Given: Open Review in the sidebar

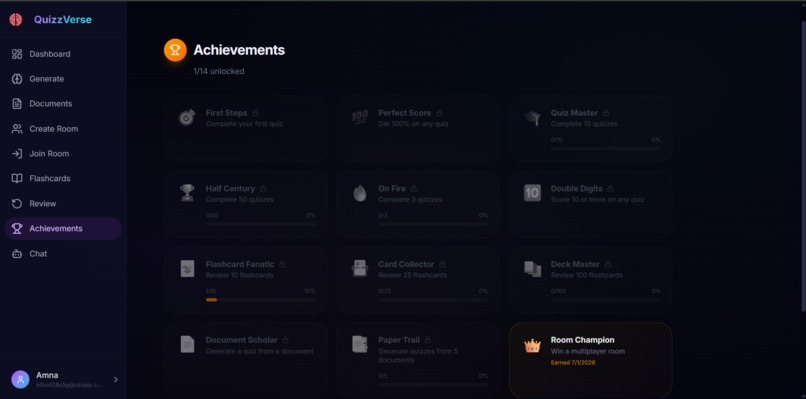Looking at the screenshot, I should tap(63, 204).
